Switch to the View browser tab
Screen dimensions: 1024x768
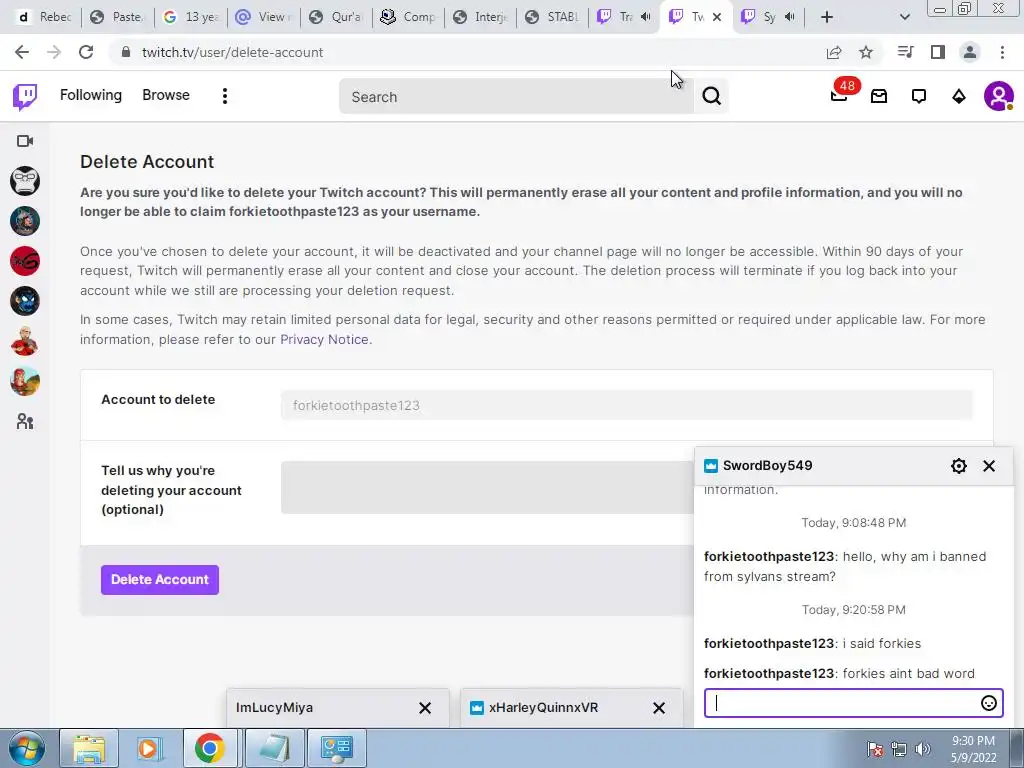264,17
